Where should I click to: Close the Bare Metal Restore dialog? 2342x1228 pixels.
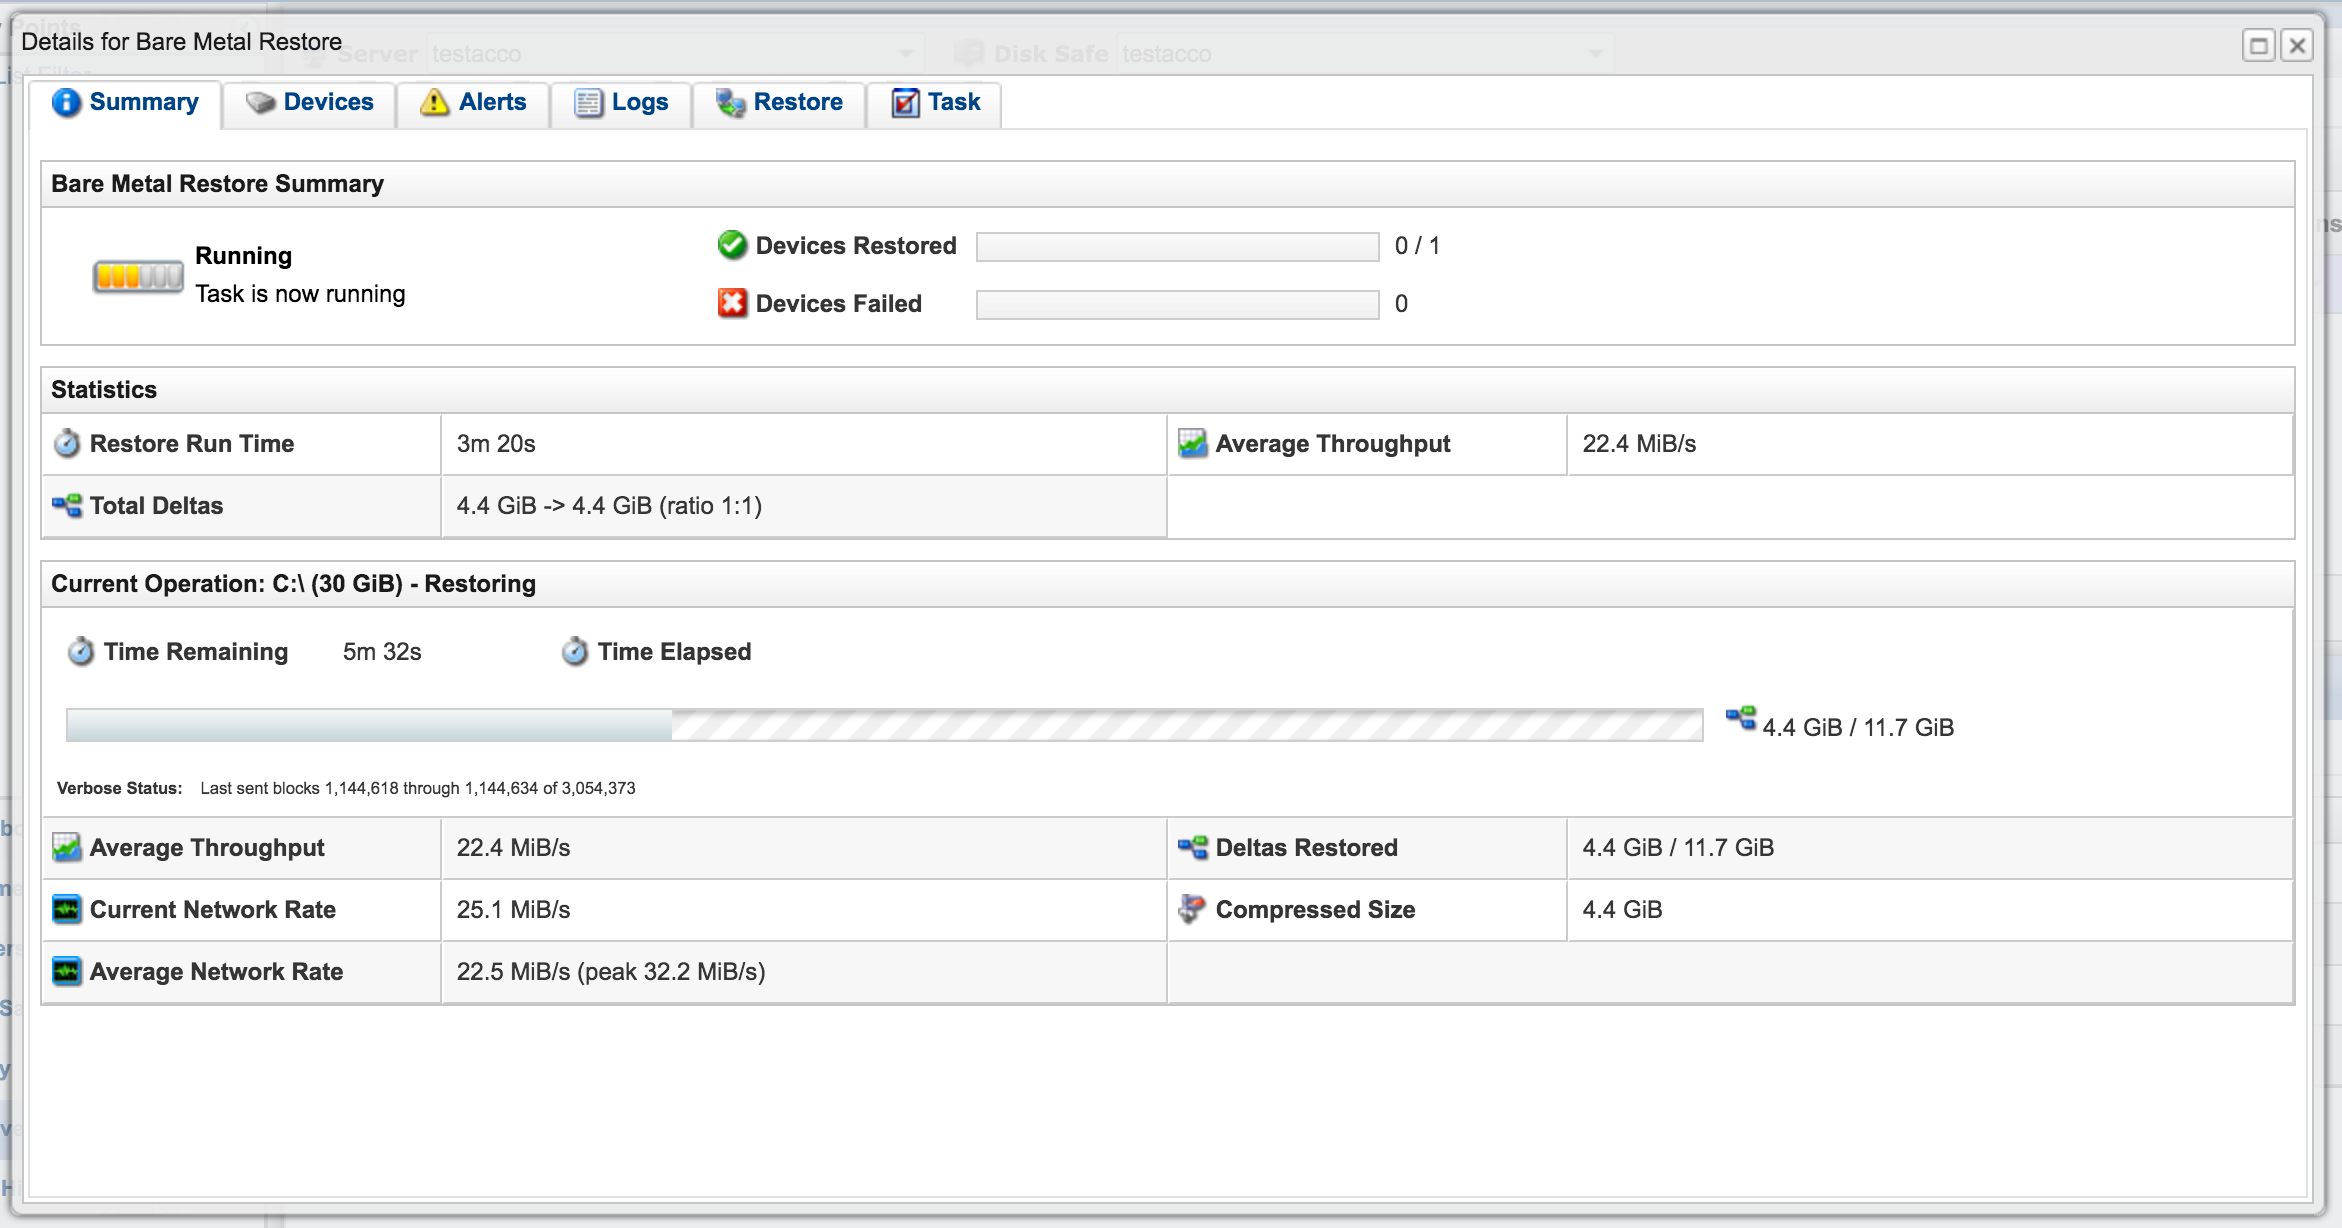point(2297,46)
